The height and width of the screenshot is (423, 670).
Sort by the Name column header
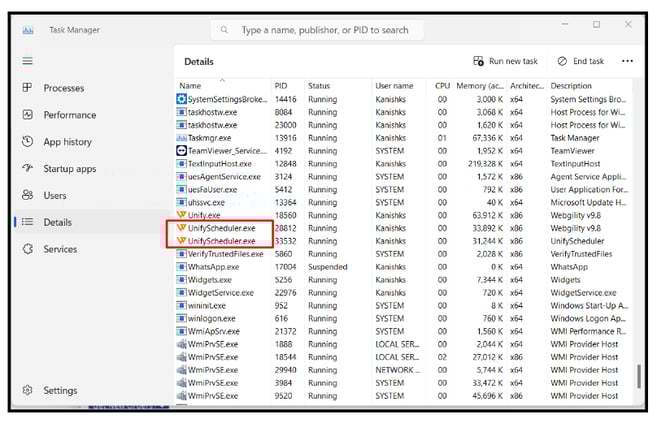click(190, 86)
